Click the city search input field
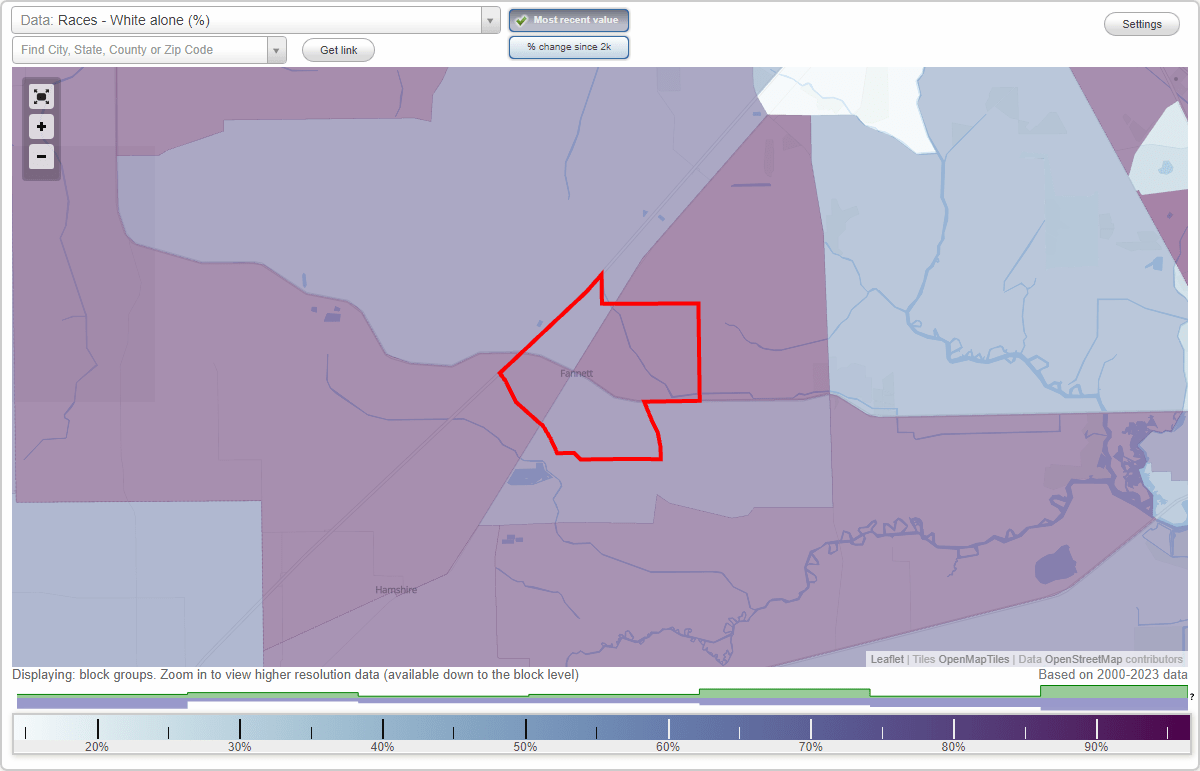 coord(140,49)
